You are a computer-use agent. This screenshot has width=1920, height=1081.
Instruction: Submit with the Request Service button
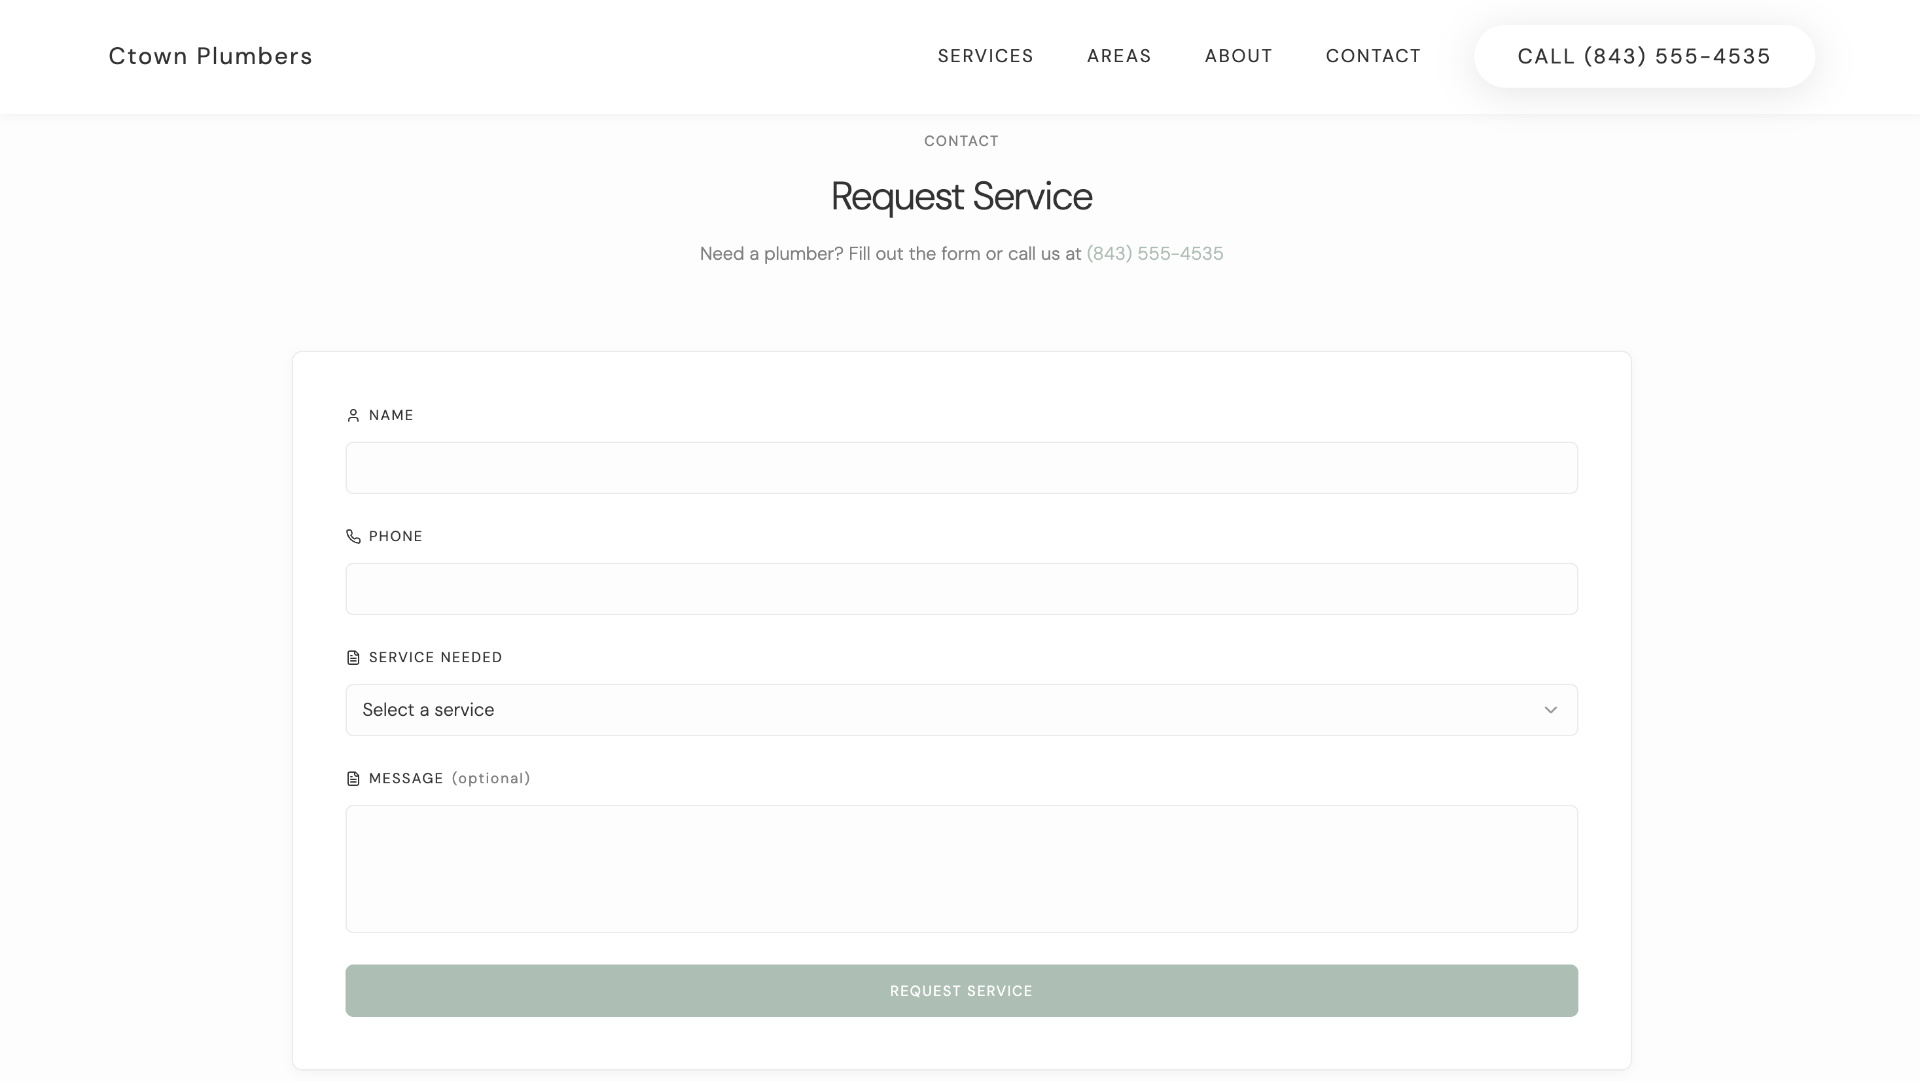coord(961,991)
